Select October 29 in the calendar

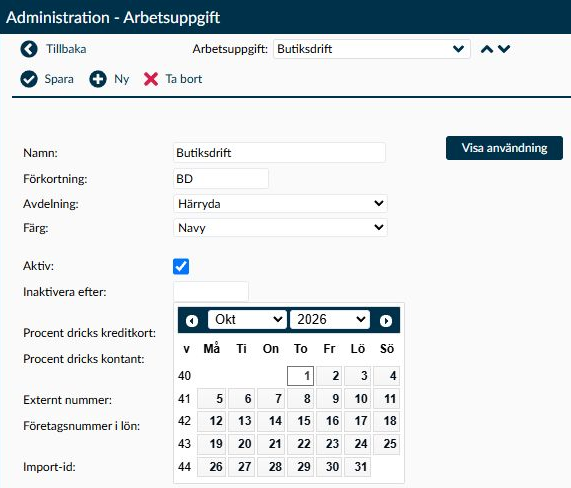click(x=300, y=467)
